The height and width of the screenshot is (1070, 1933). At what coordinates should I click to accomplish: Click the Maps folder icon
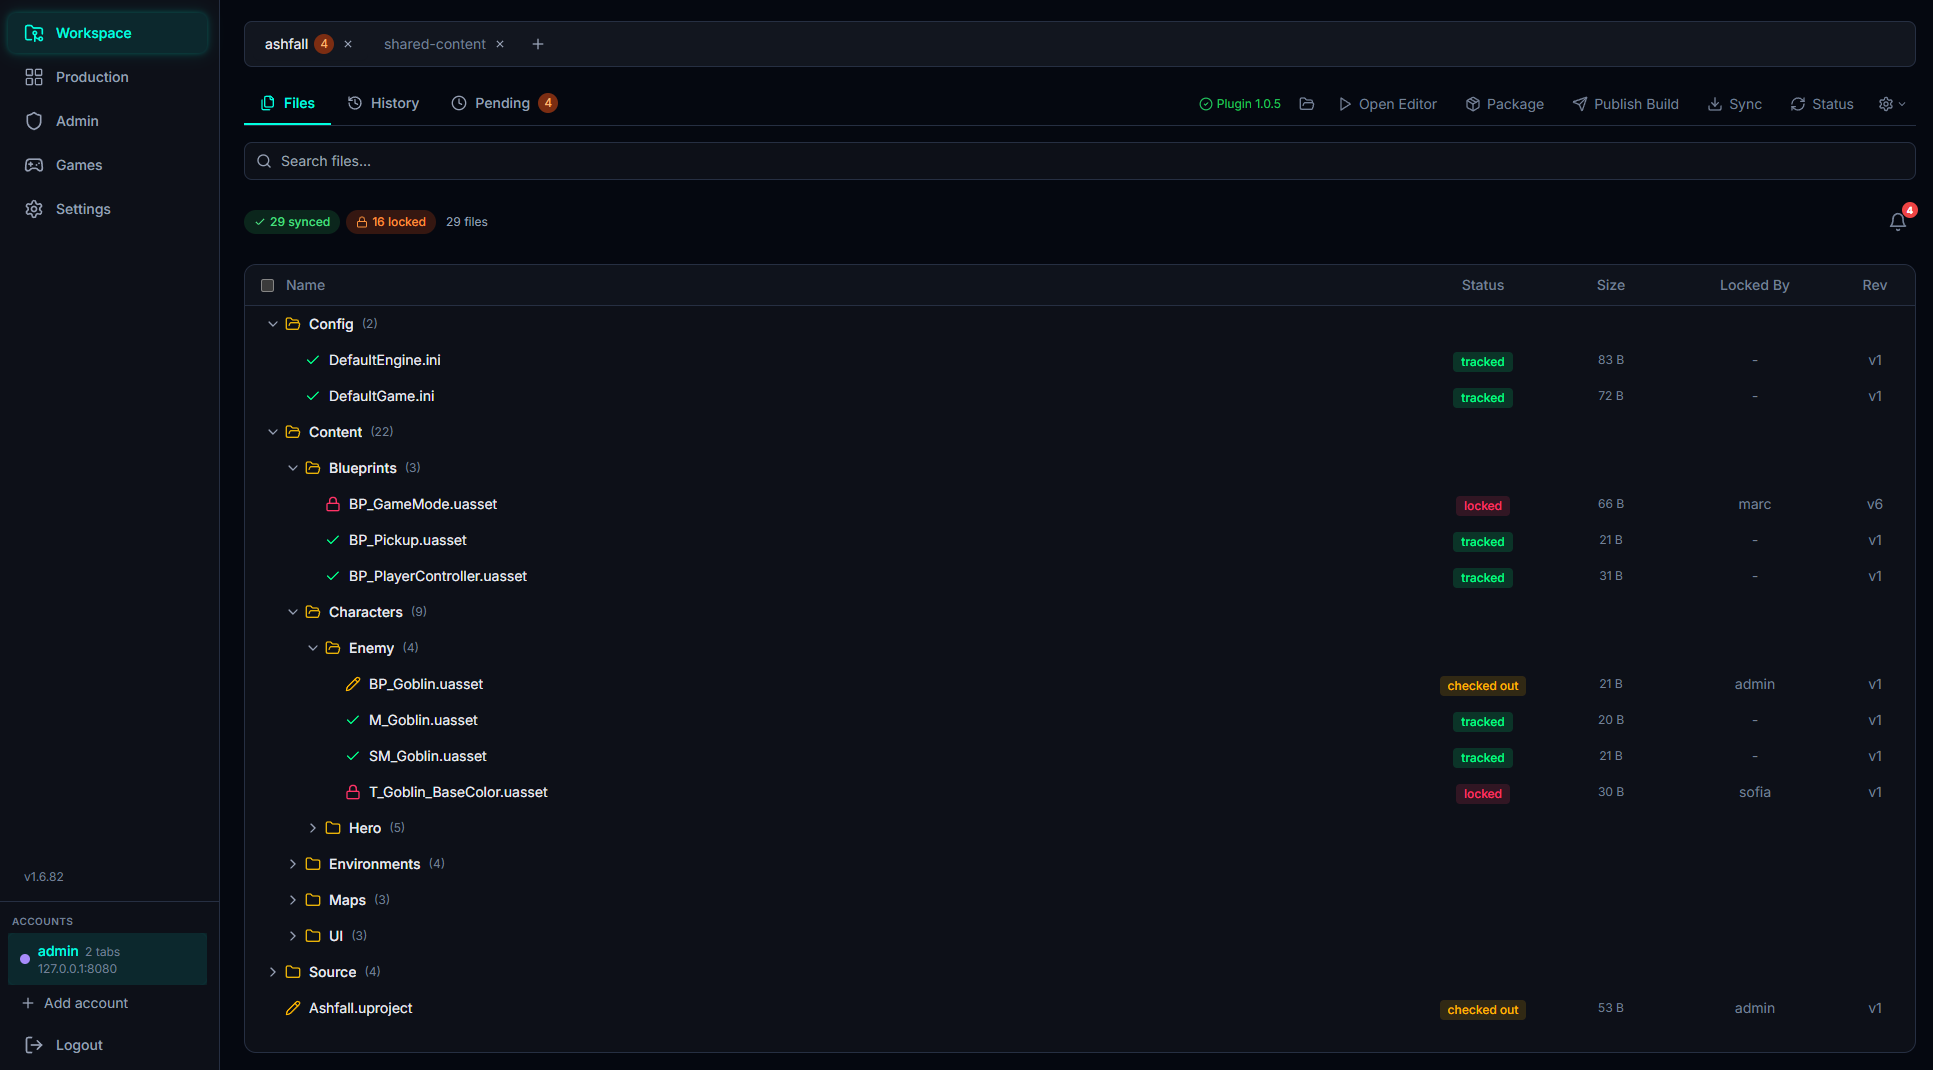click(313, 900)
